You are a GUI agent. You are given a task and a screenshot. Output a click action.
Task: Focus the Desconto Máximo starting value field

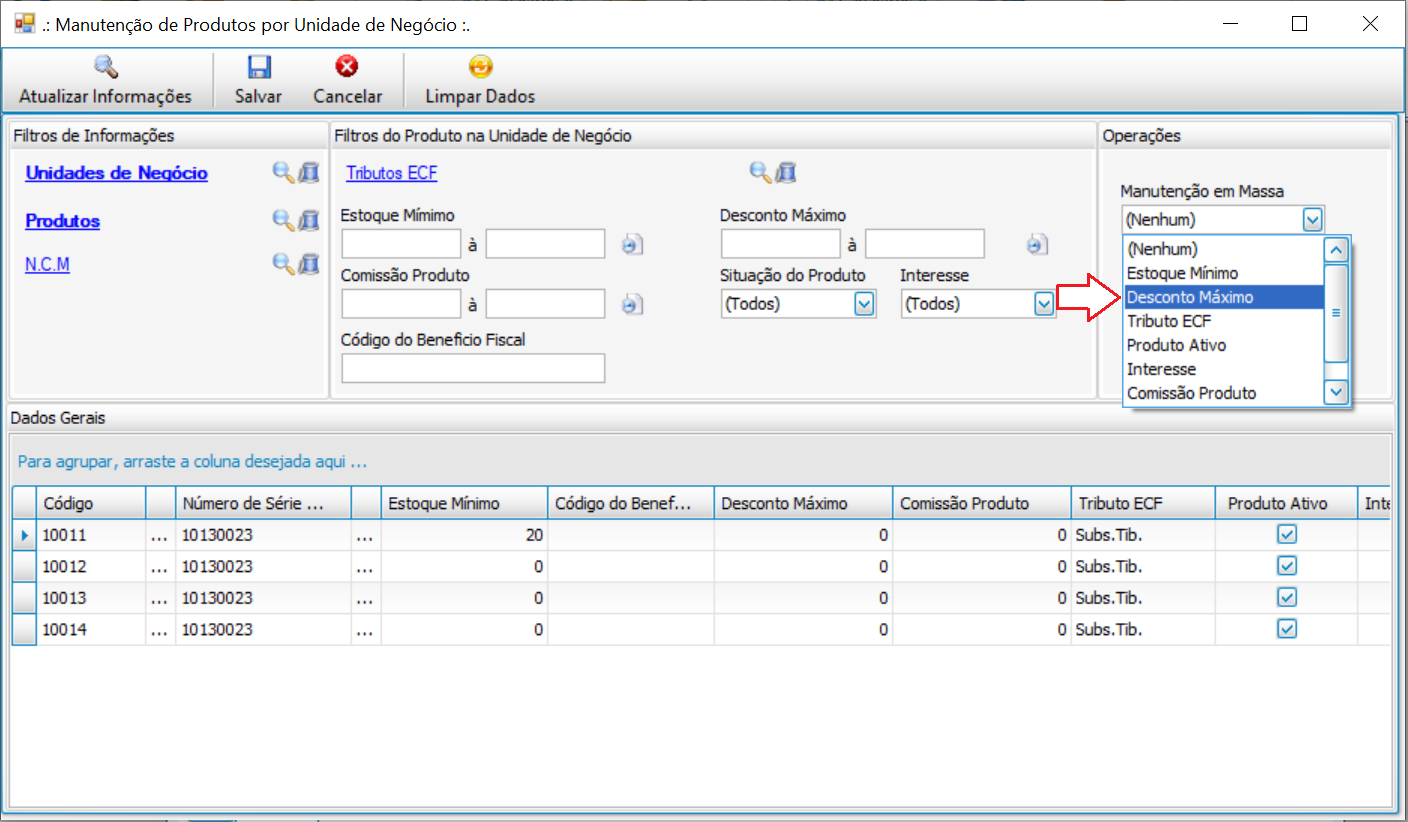pos(781,244)
